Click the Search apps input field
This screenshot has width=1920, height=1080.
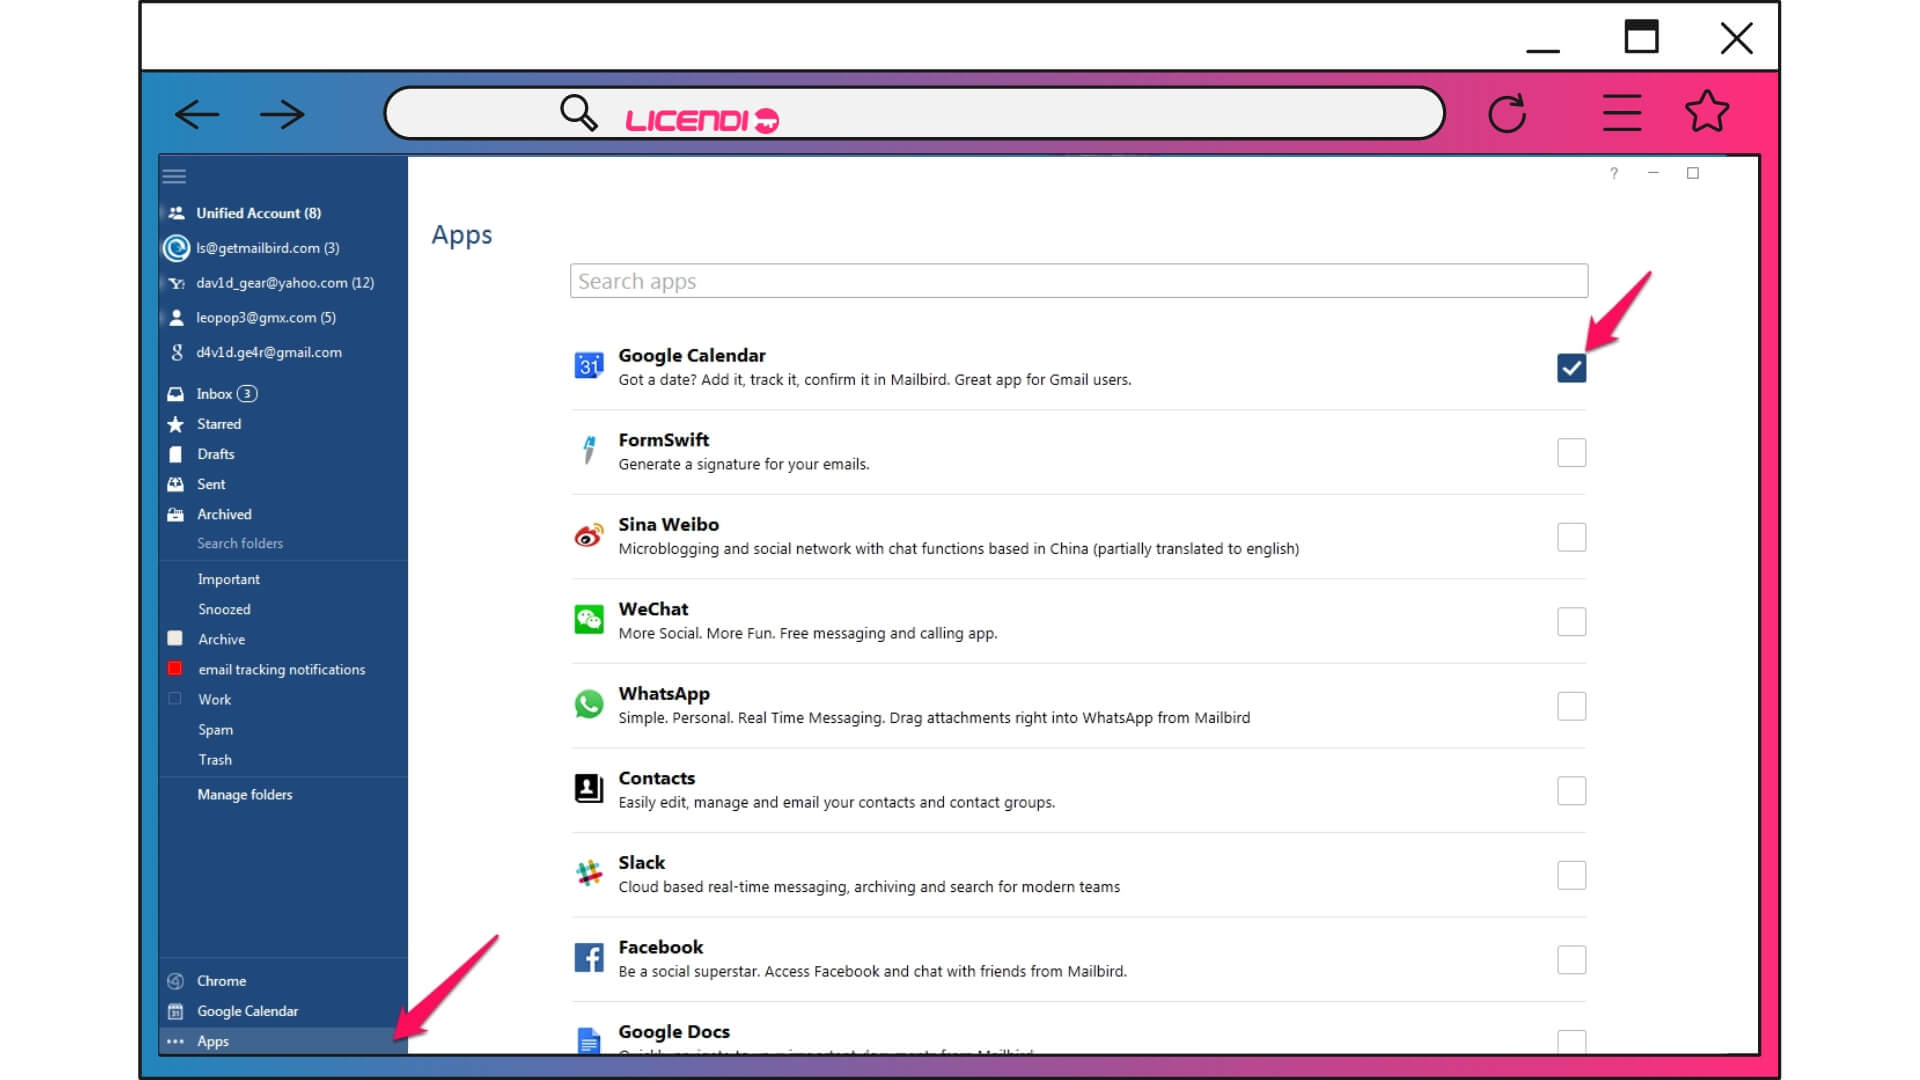(x=1077, y=281)
